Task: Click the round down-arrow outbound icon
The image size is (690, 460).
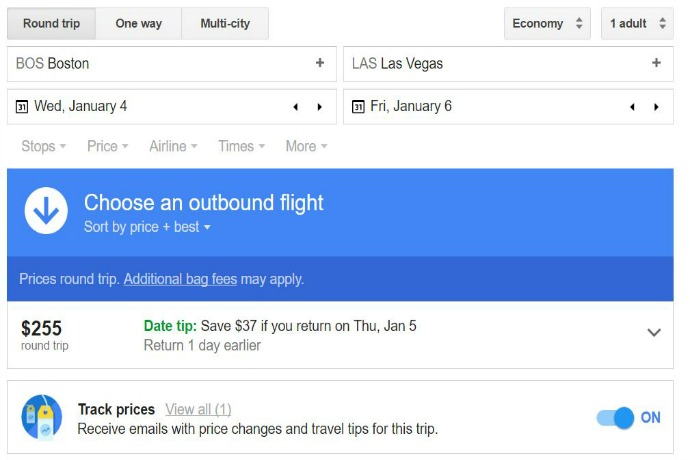Action: pyautogui.click(x=46, y=210)
